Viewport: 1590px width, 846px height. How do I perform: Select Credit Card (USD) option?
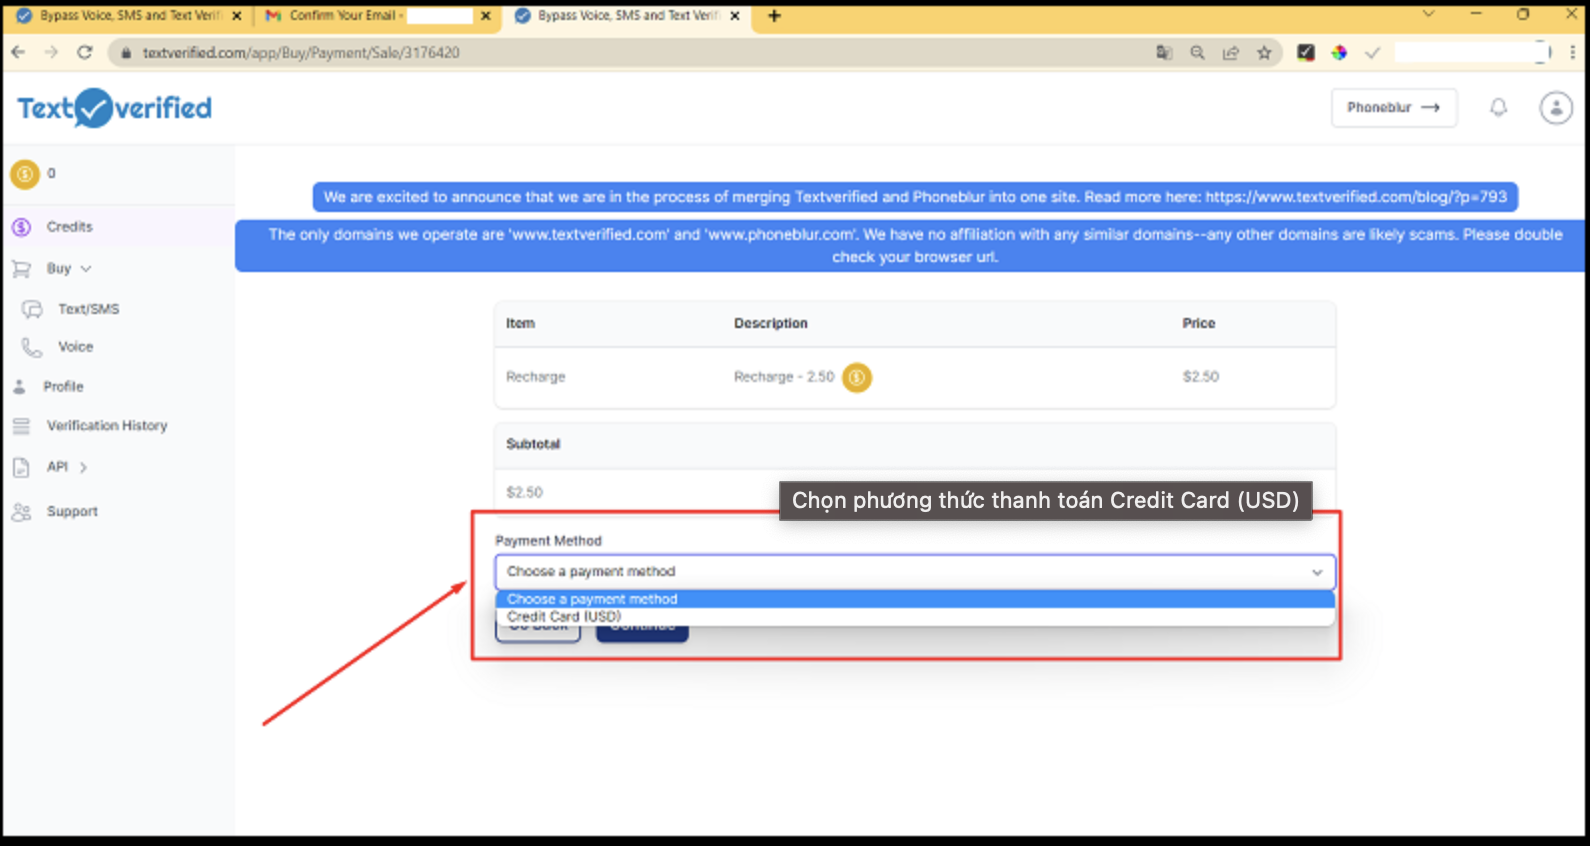tap(564, 617)
